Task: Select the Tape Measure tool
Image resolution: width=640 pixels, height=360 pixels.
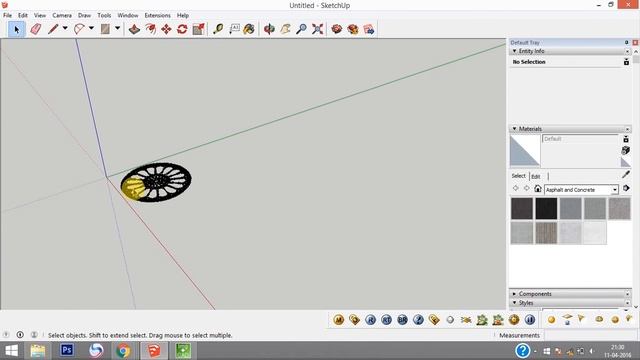Action: click(x=218, y=29)
